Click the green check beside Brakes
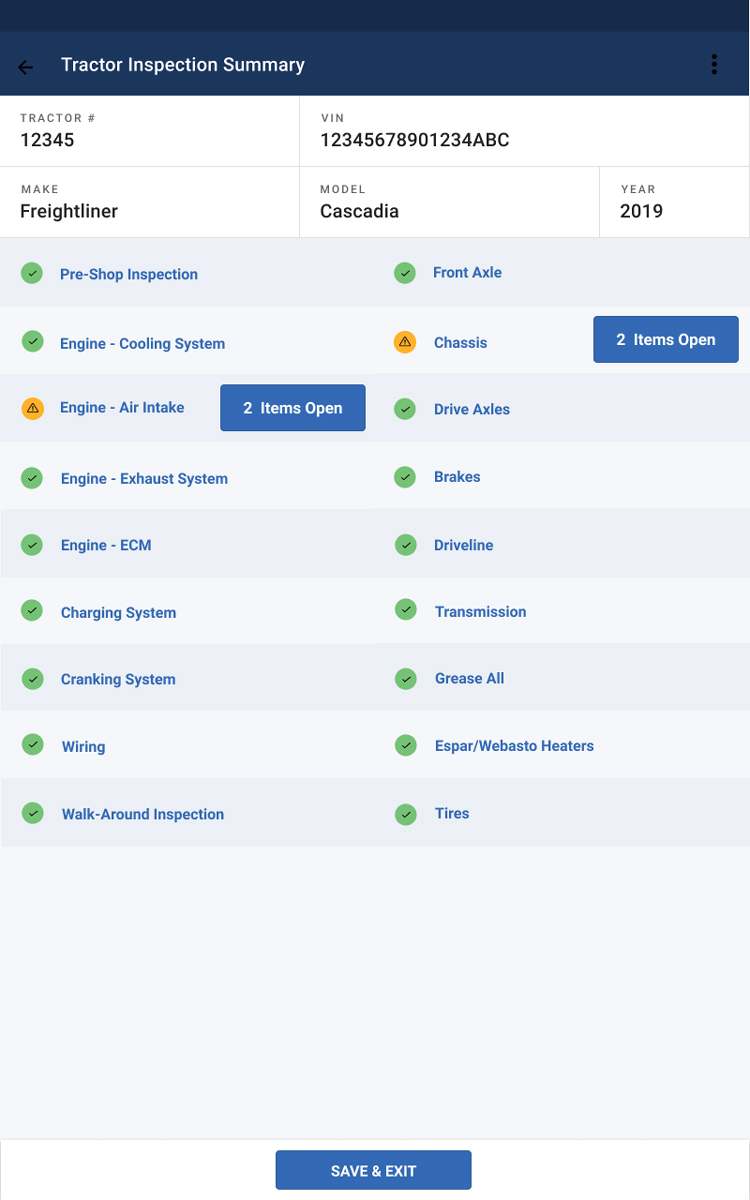Screen dimensions: 750x1200 point(404,477)
